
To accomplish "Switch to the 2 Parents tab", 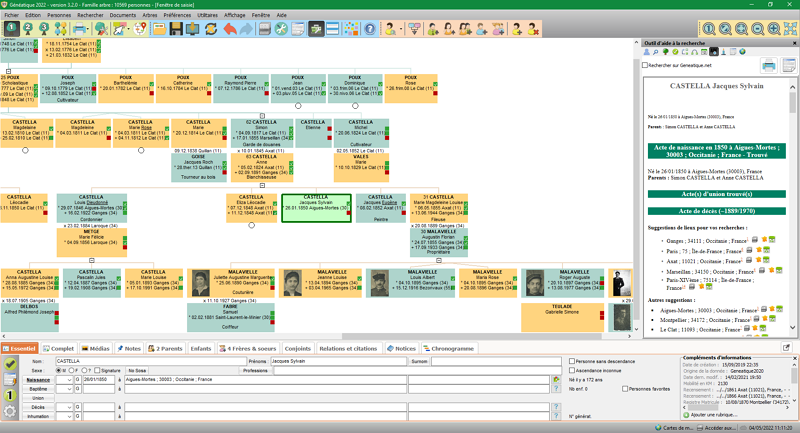I will click(x=165, y=348).
